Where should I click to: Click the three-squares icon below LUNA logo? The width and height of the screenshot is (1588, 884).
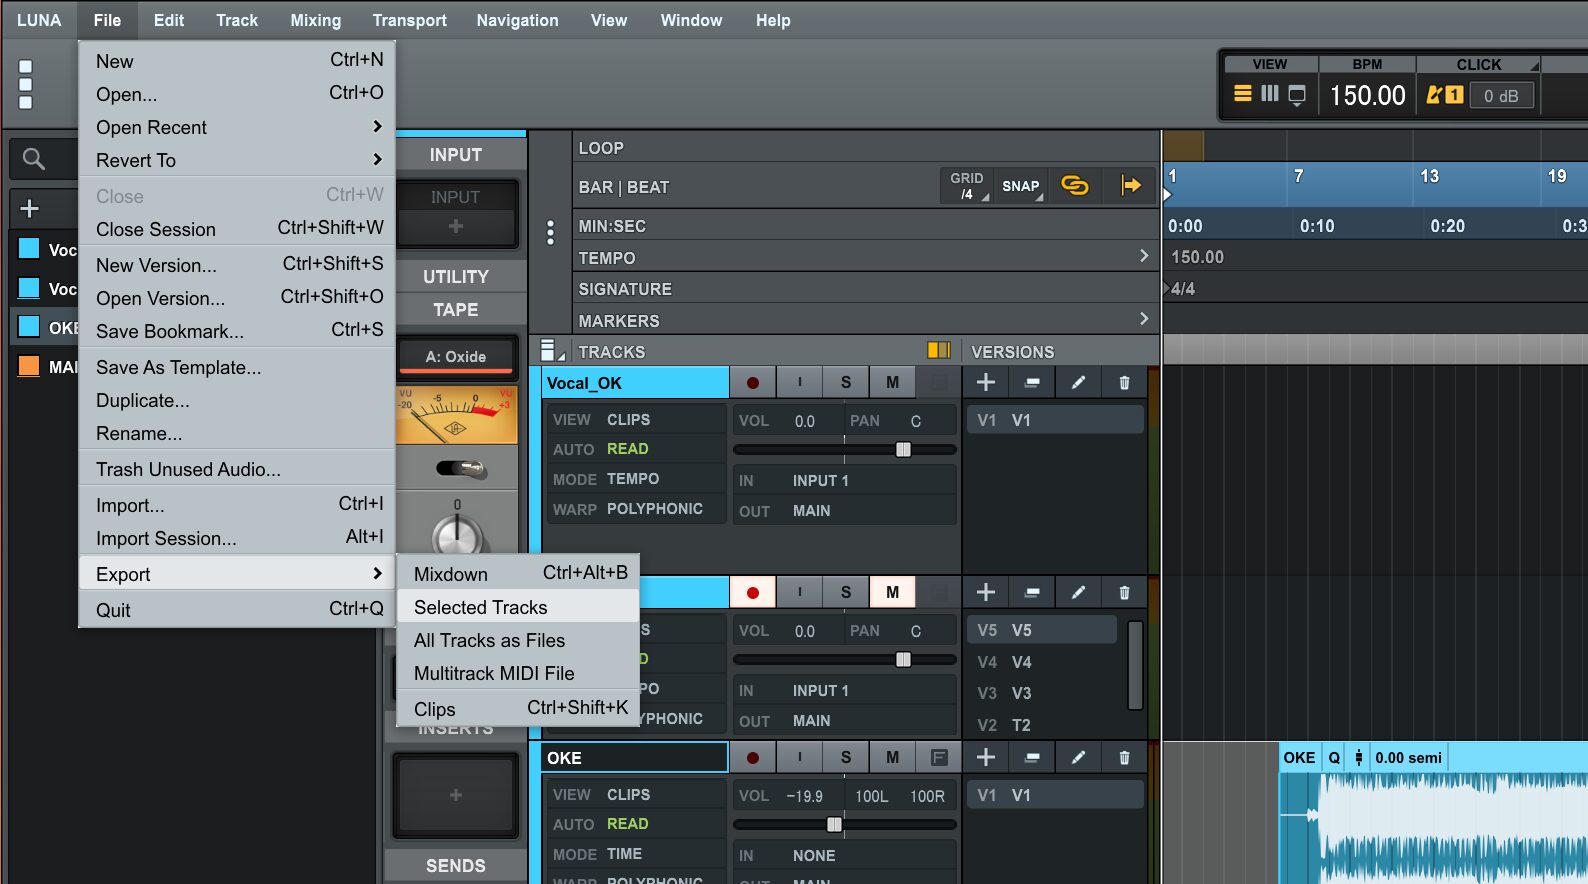coord(26,84)
